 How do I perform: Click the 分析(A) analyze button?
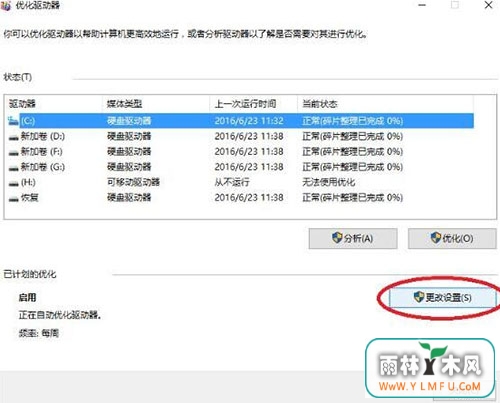(x=353, y=238)
